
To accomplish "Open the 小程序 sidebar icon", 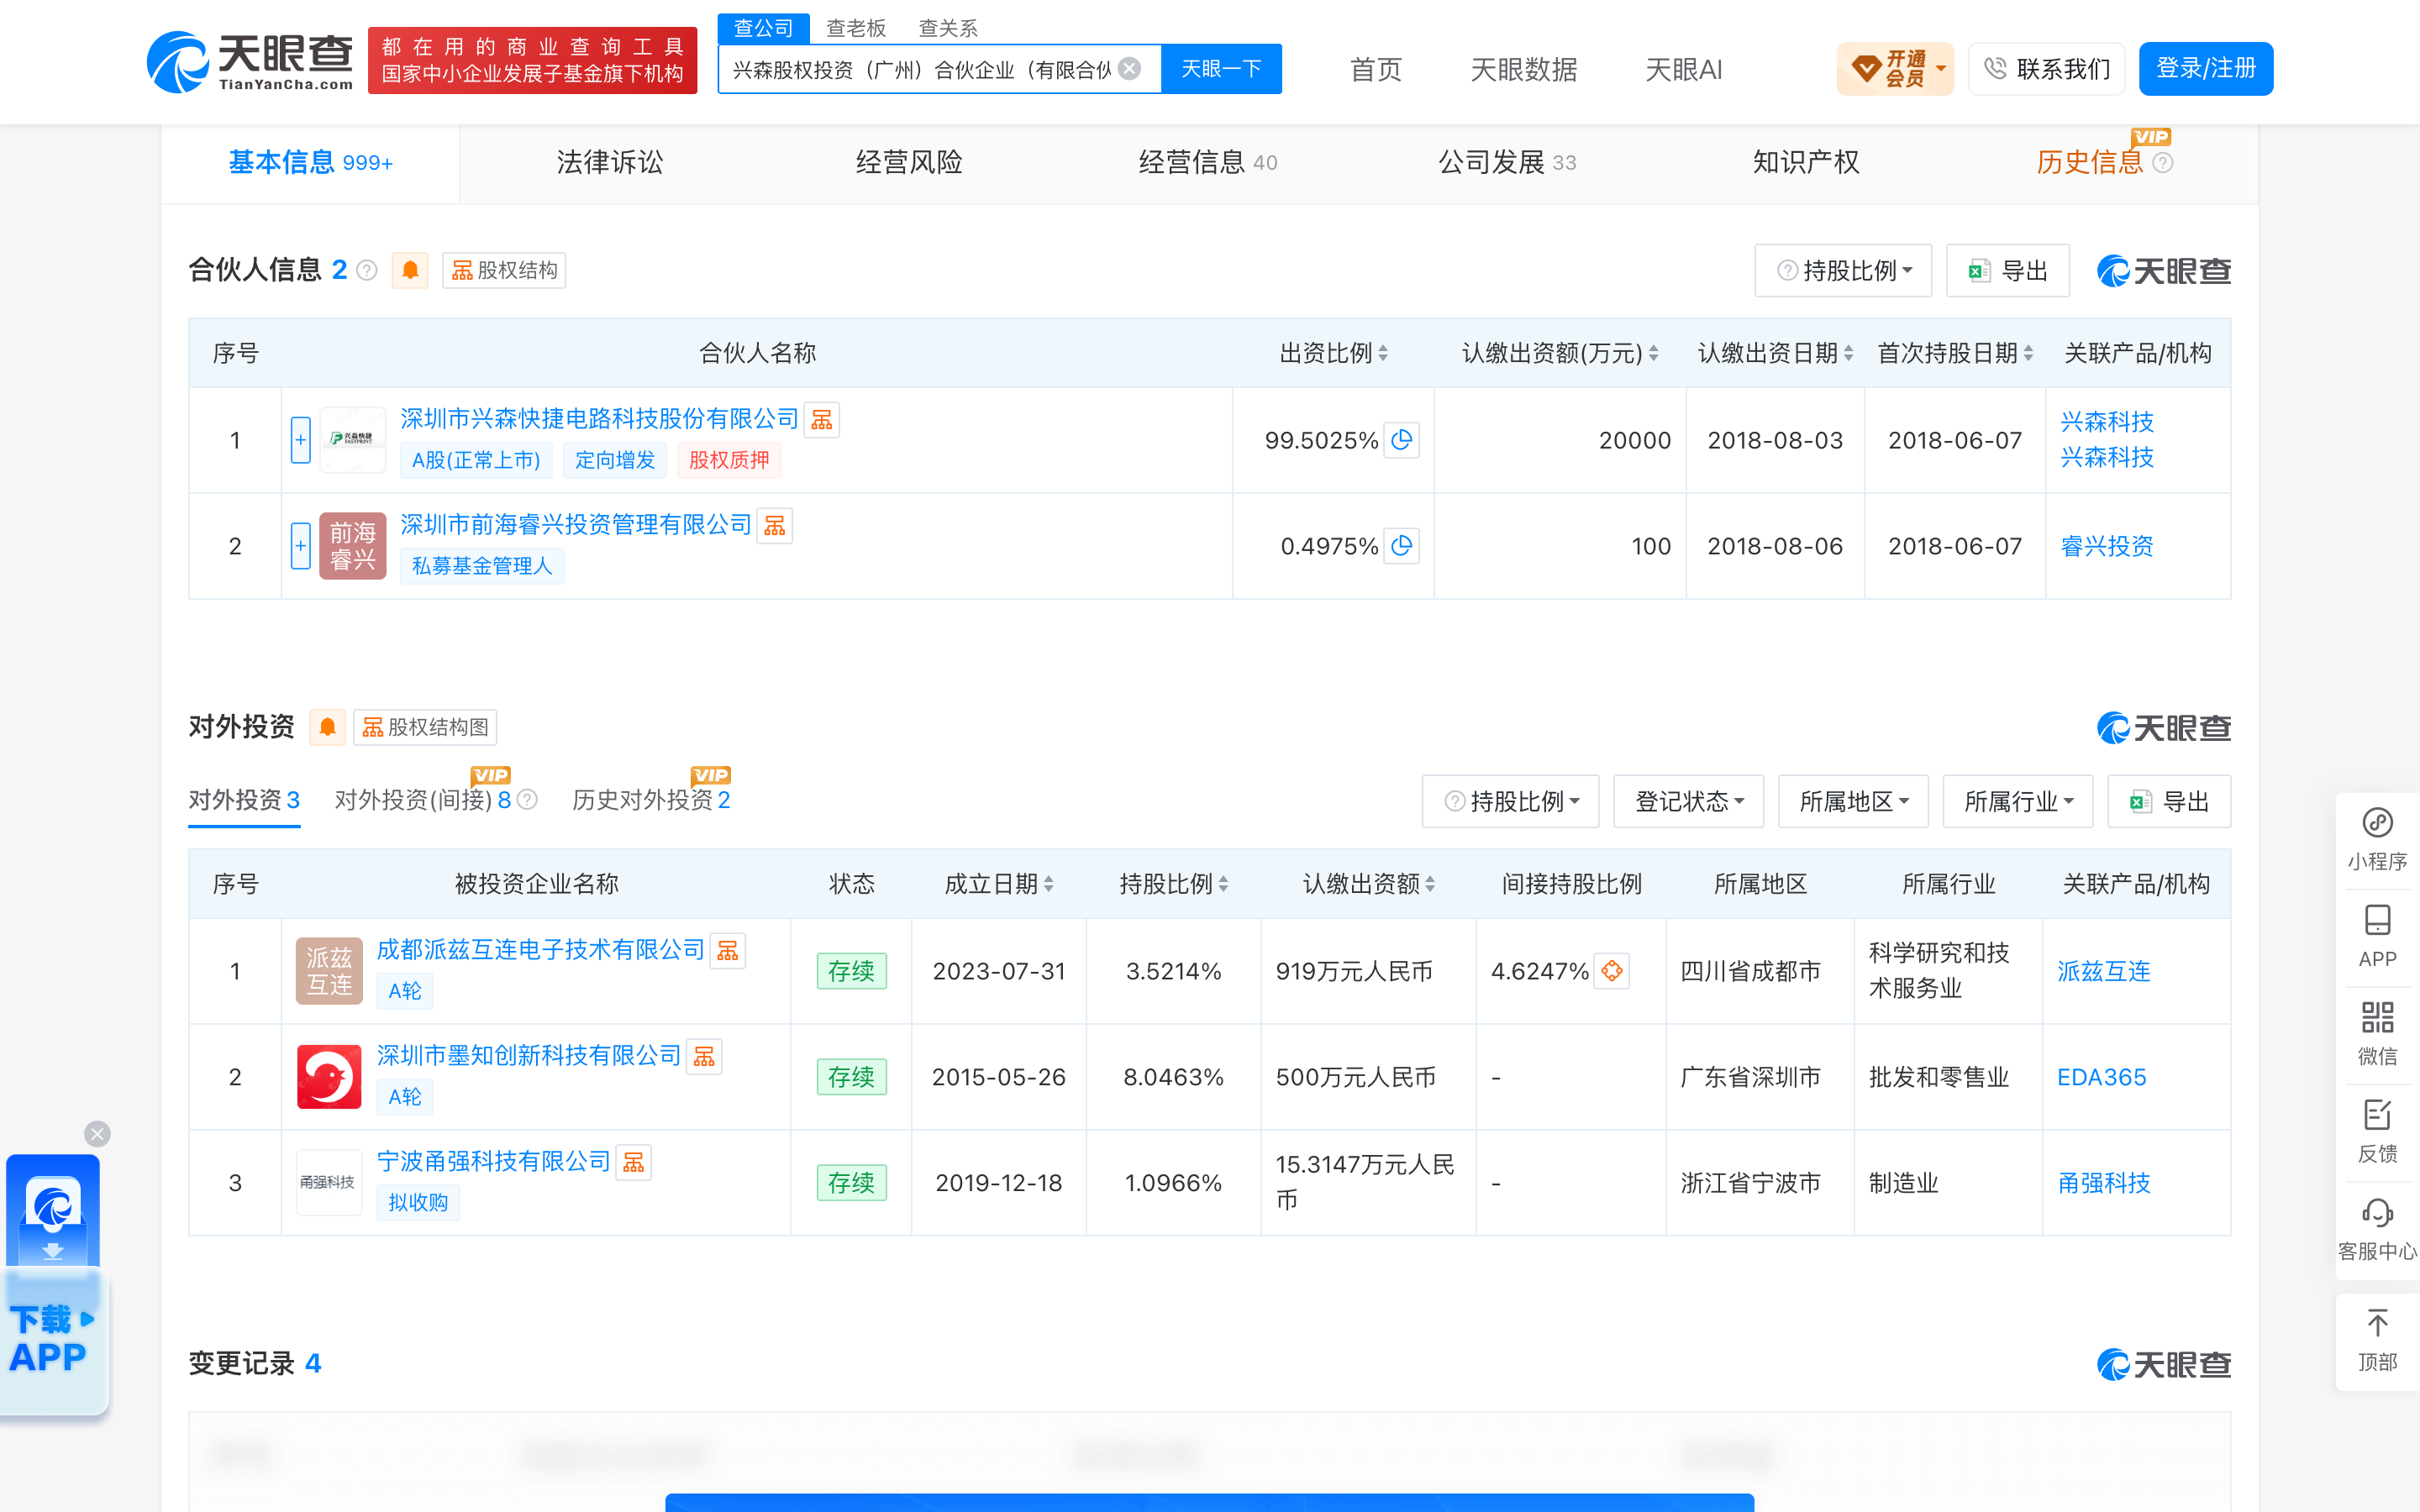I will tap(2377, 839).
